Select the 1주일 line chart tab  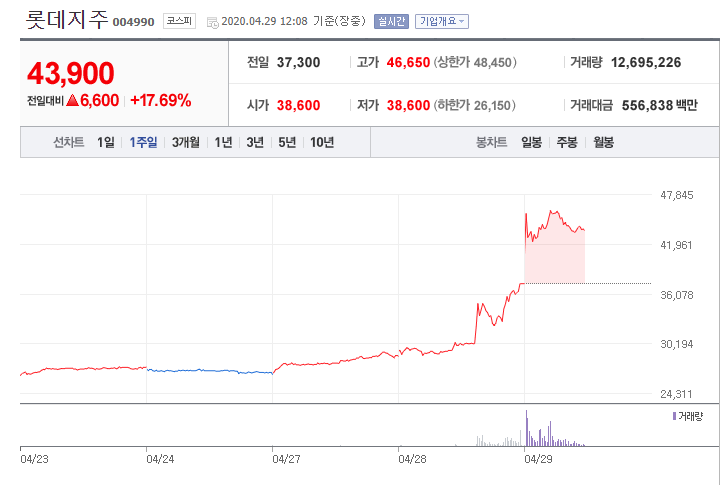pyautogui.click(x=143, y=142)
